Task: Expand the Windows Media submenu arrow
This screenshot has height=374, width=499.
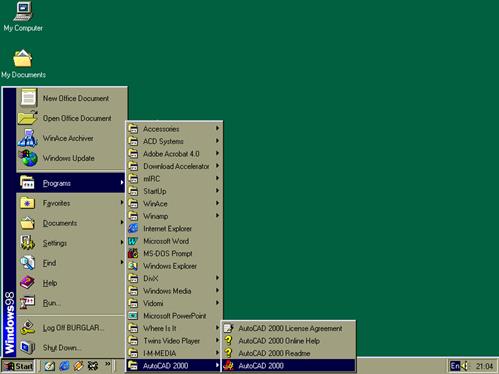Action: click(217, 290)
